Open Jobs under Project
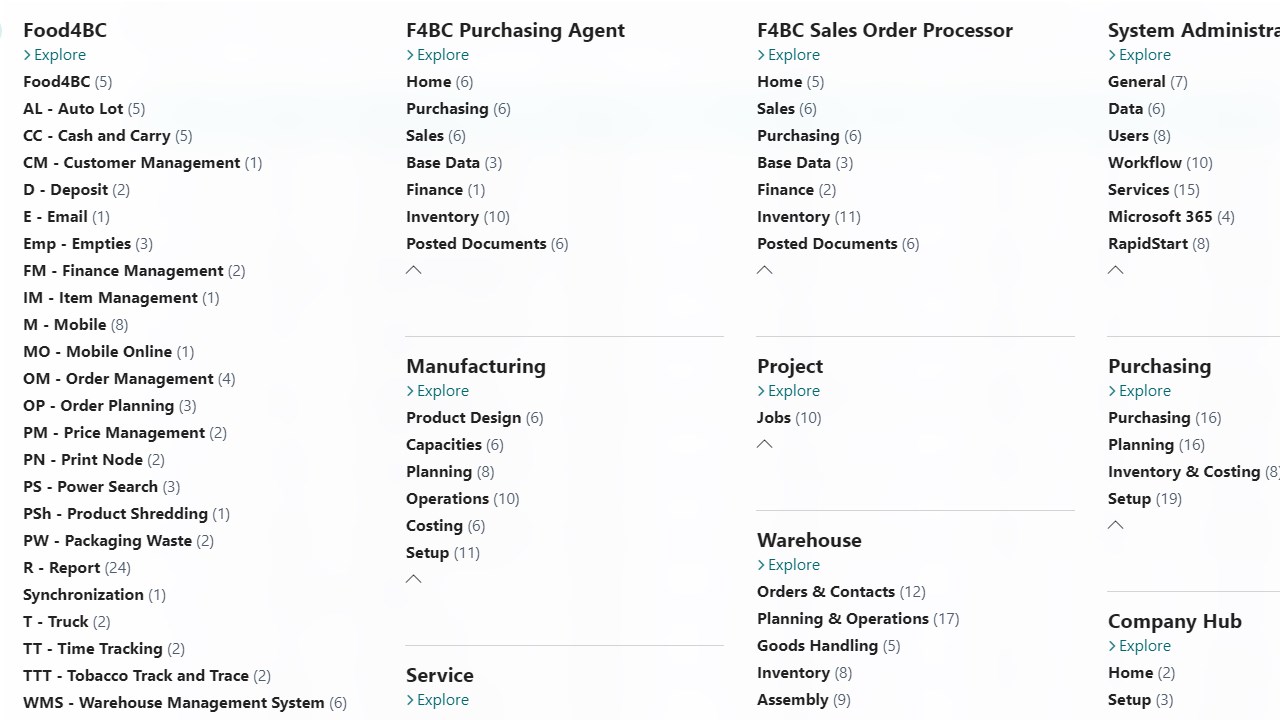1280x720 pixels. [774, 418]
